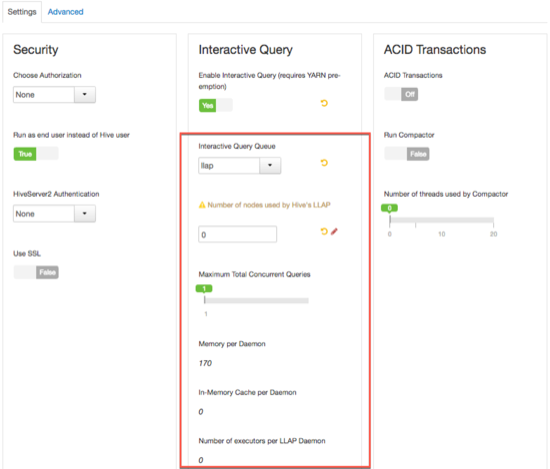Click undo arrow next to LLAP nodes field
Viewport: 550px width, 469px height.
click(x=324, y=231)
